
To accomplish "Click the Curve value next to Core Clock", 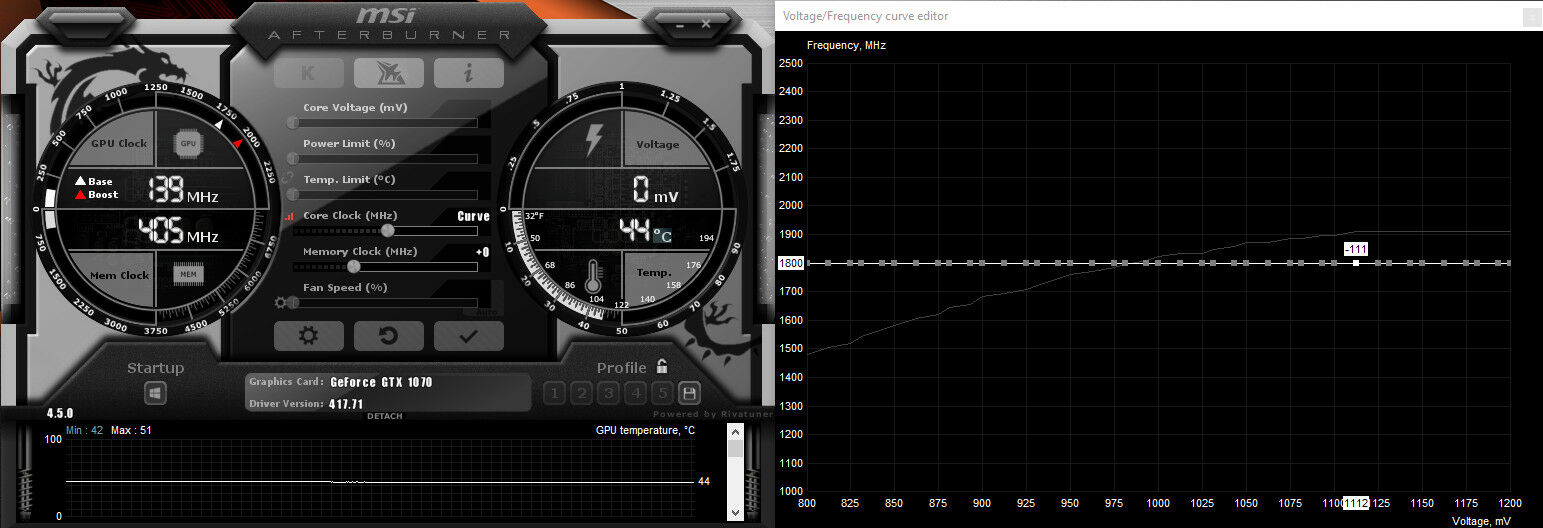I will [473, 216].
